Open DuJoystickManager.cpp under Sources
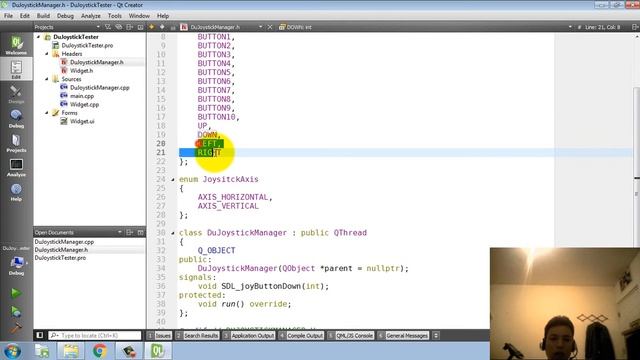The height and width of the screenshot is (360, 640). 99,87
